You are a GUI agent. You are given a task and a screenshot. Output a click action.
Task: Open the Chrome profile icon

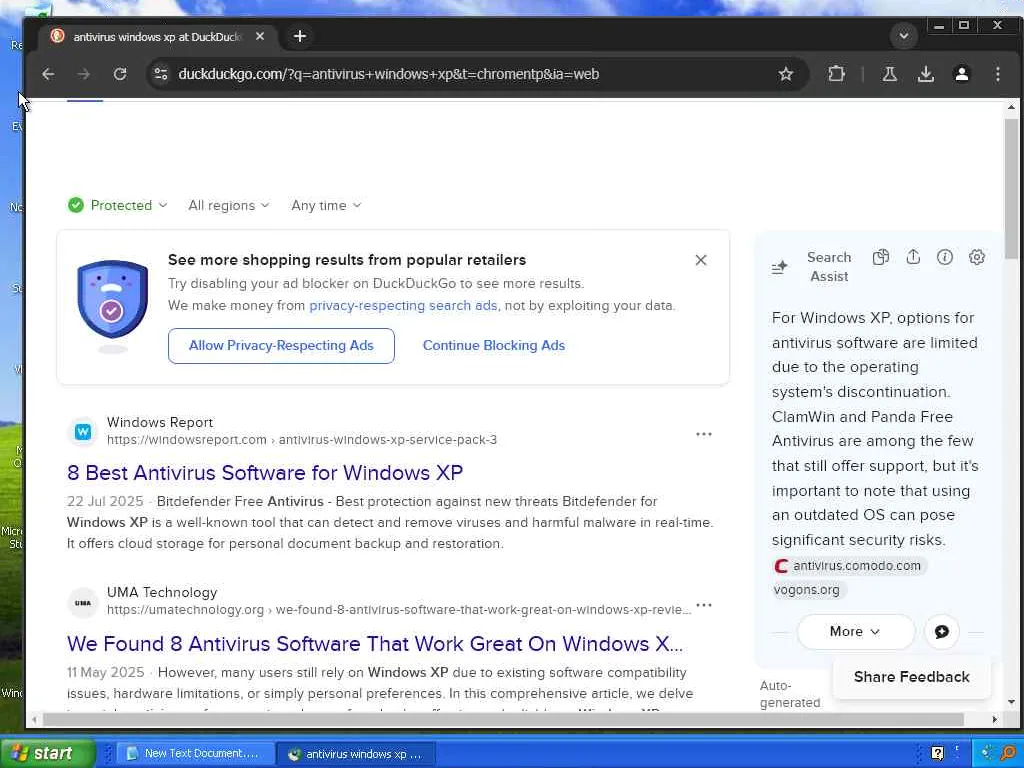pos(961,74)
